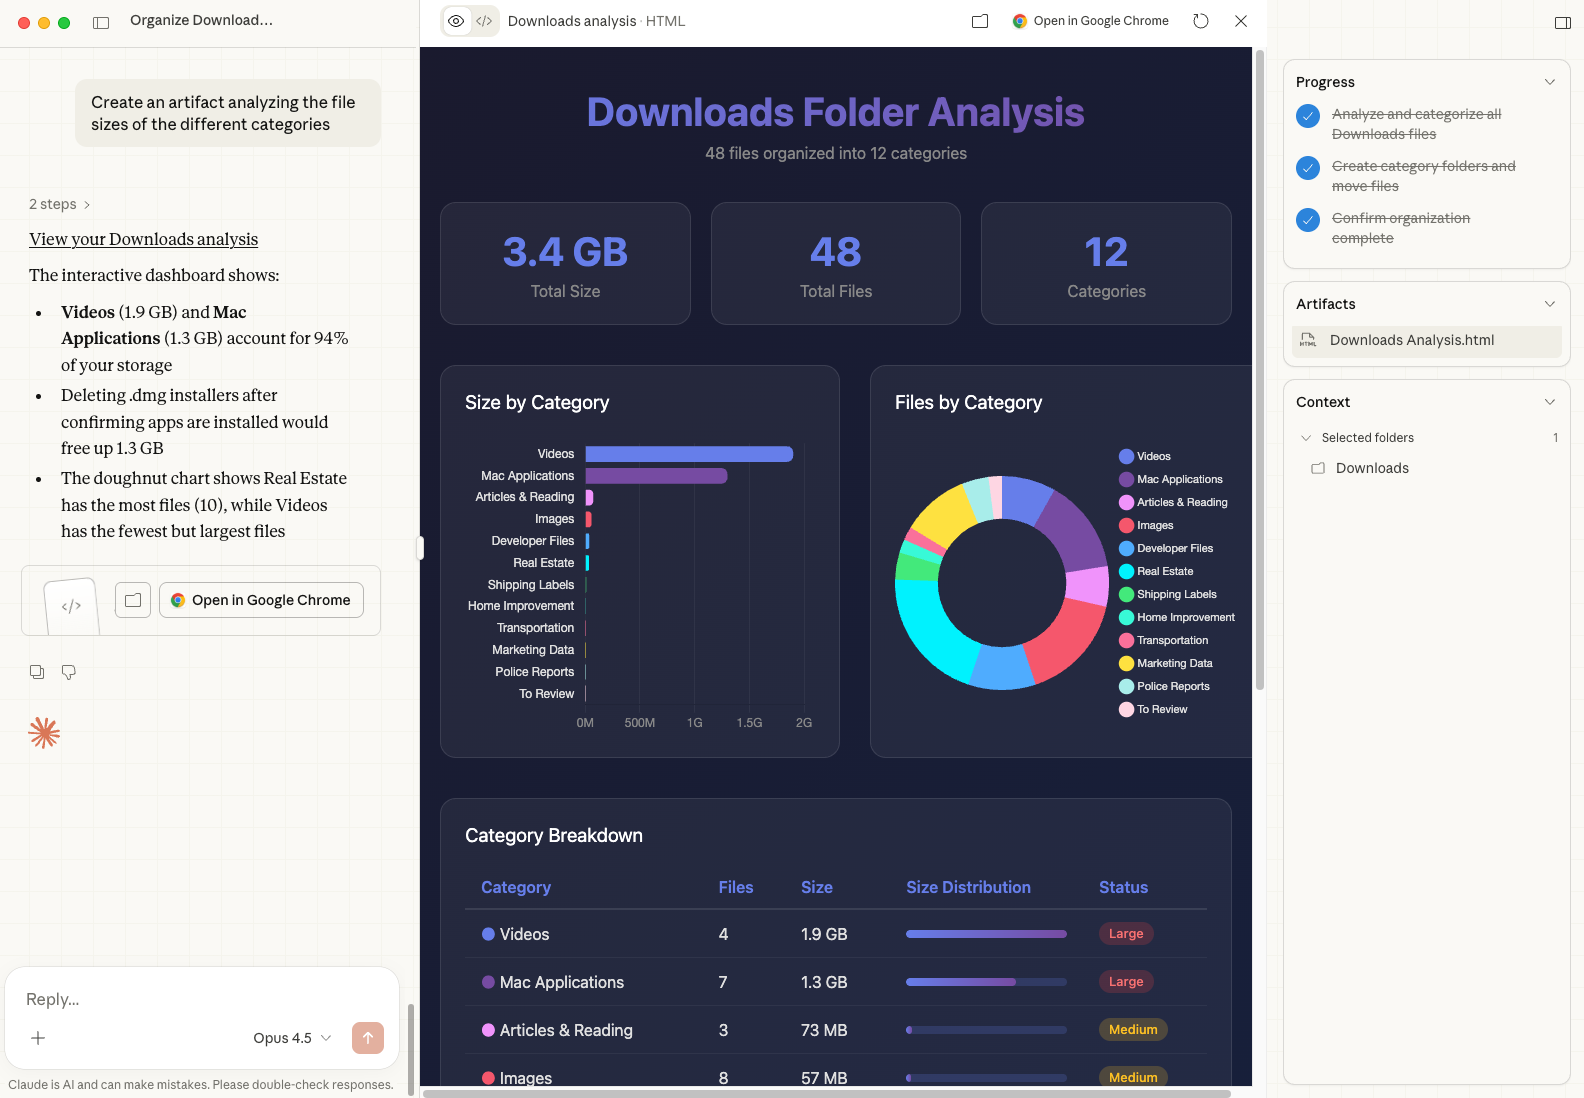
Task: Click Open in Google Chrome in chat
Action: pyautogui.click(x=261, y=600)
